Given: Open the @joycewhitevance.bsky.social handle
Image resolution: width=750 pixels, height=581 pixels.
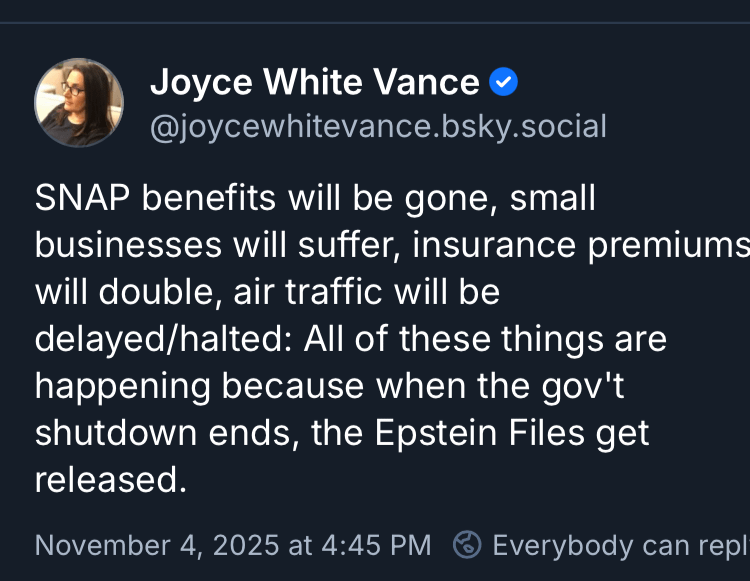Looking at the screenshot, I should click(x=377, y=127).
